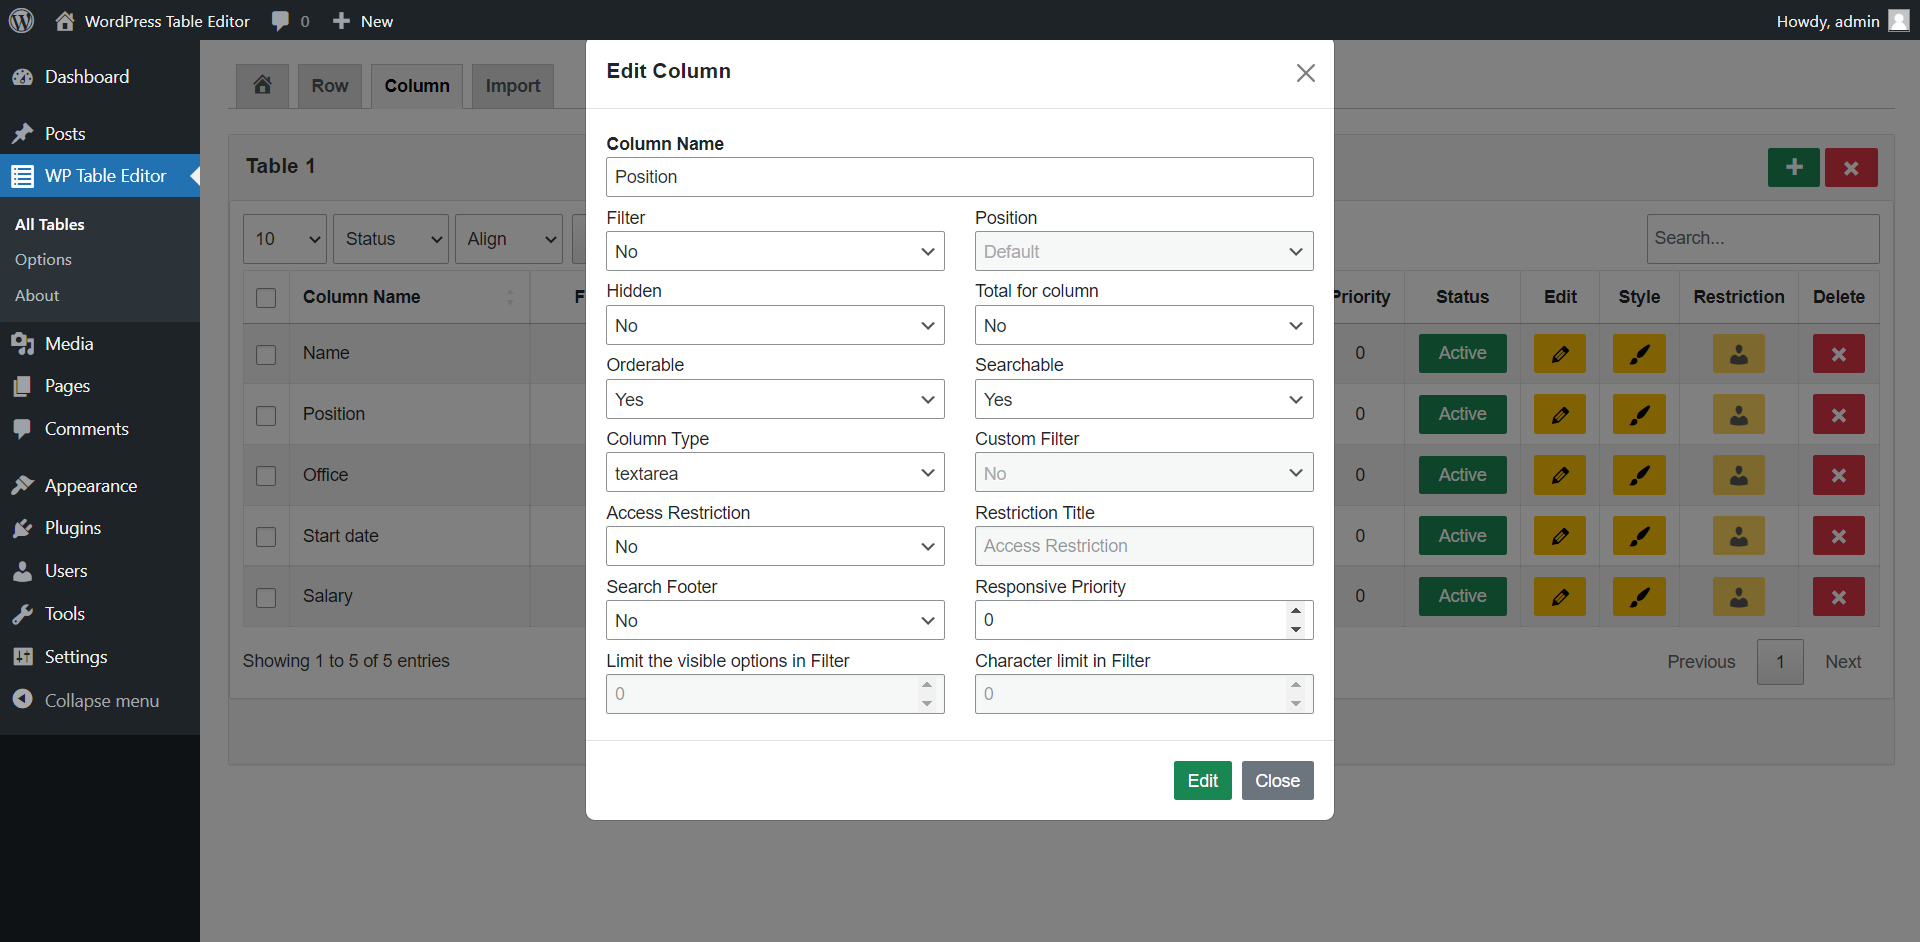Delete the Office column with red X
Viewport: 1920px width, 942px height.
coord(1838,475)
